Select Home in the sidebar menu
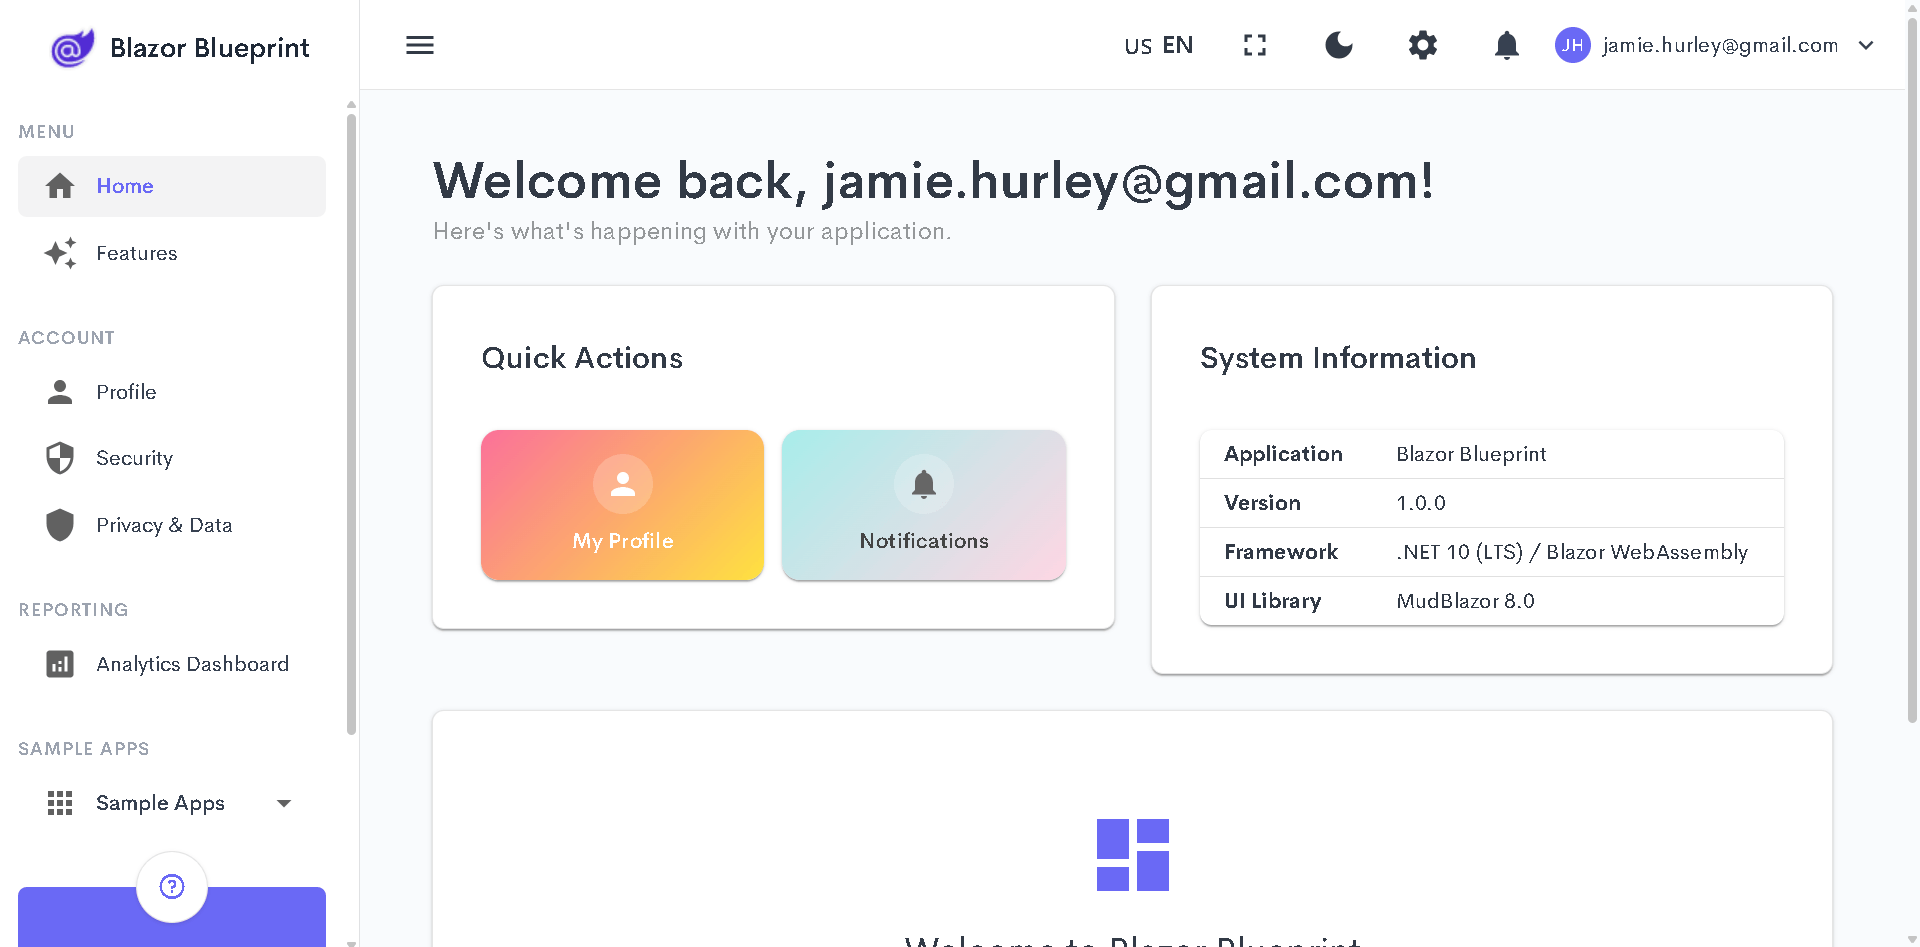 point(124,186)
